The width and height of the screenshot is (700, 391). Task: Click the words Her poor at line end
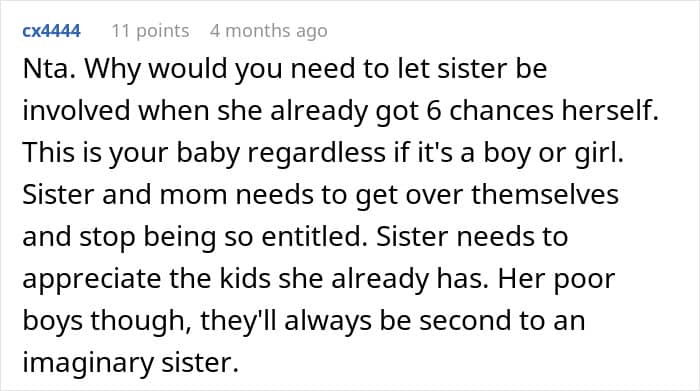click(556, 279)
